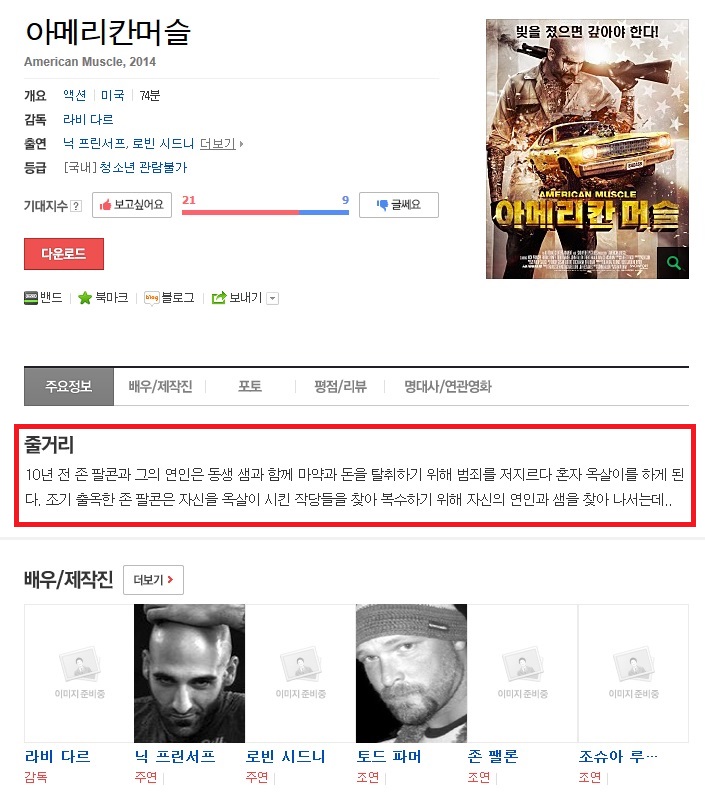Share to 블로그 via the blog icon

click(152, 298)
